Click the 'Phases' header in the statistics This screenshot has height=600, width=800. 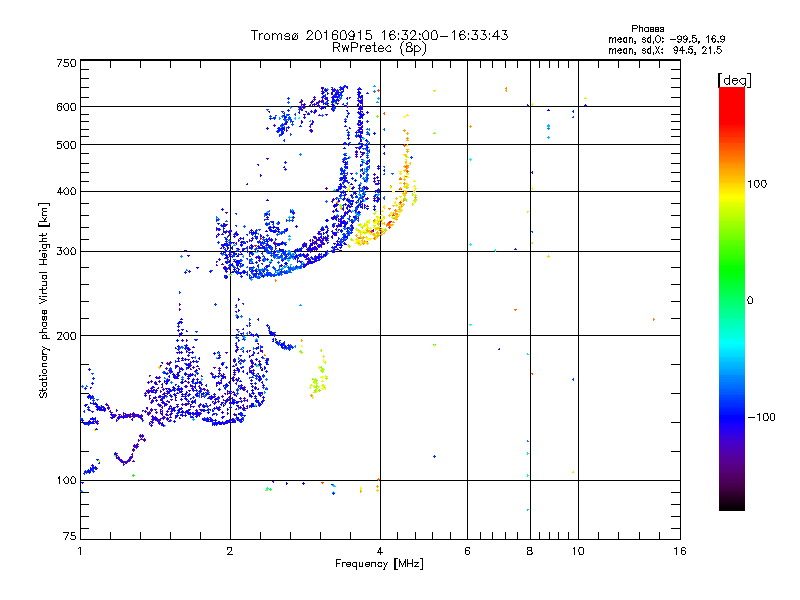(x=647, y=29)
